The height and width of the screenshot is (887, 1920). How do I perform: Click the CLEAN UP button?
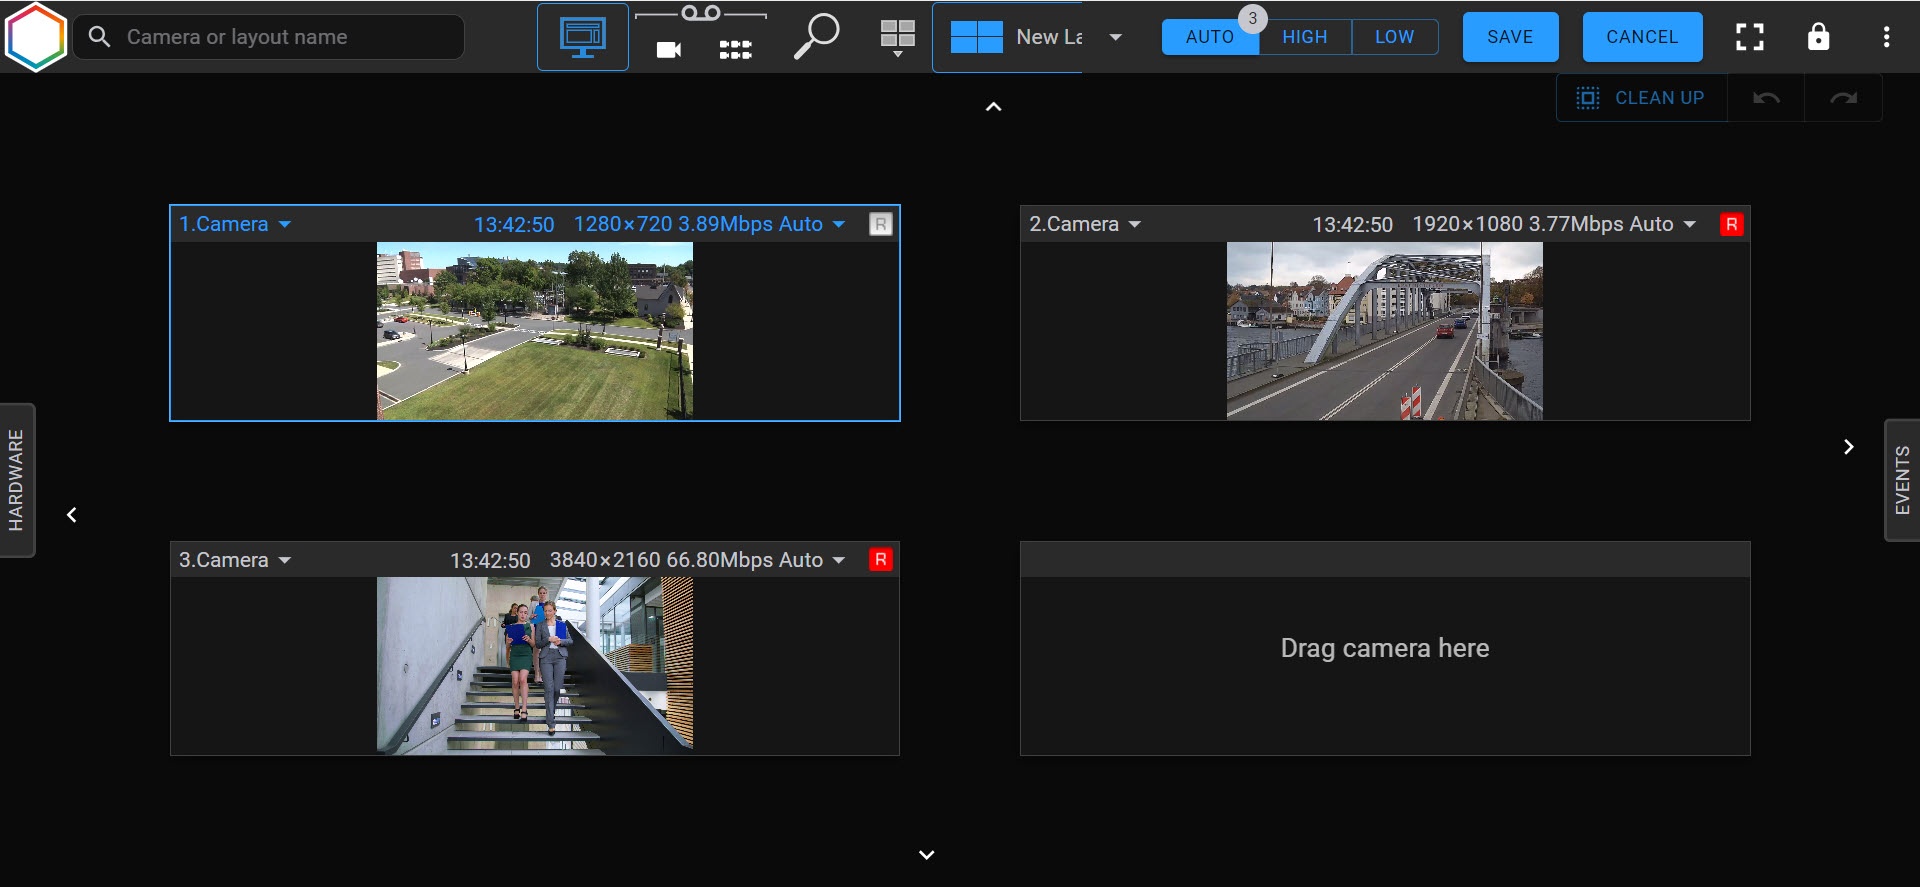pyautogui.click(x=1642, y=98)
